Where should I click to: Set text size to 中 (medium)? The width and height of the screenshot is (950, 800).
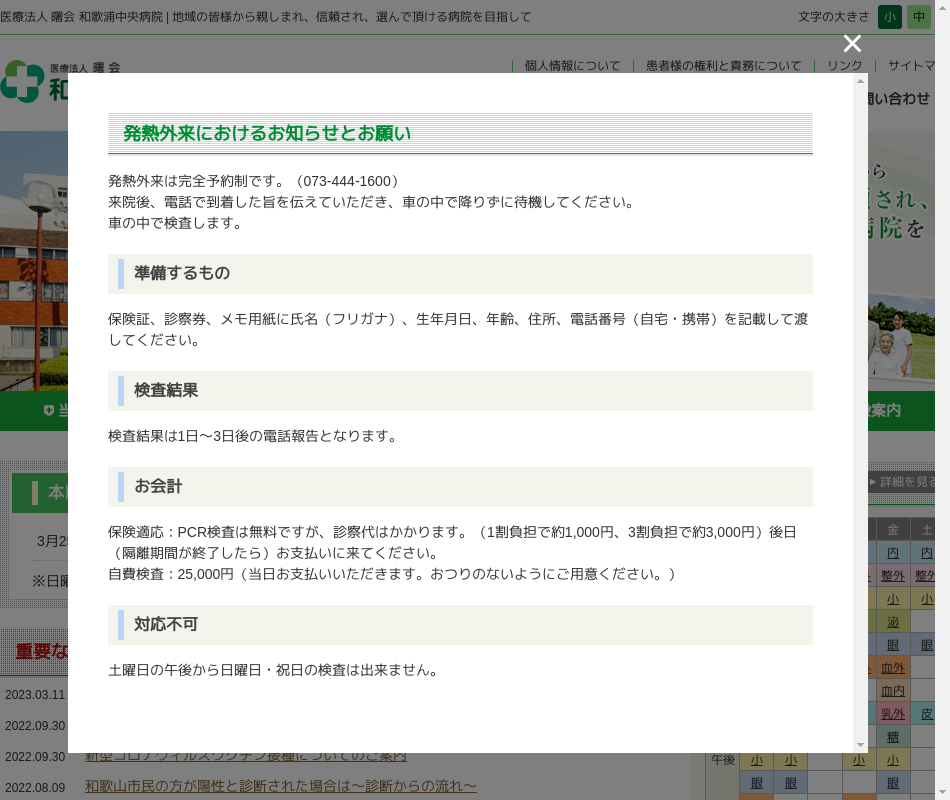click(x=918, y=17)
